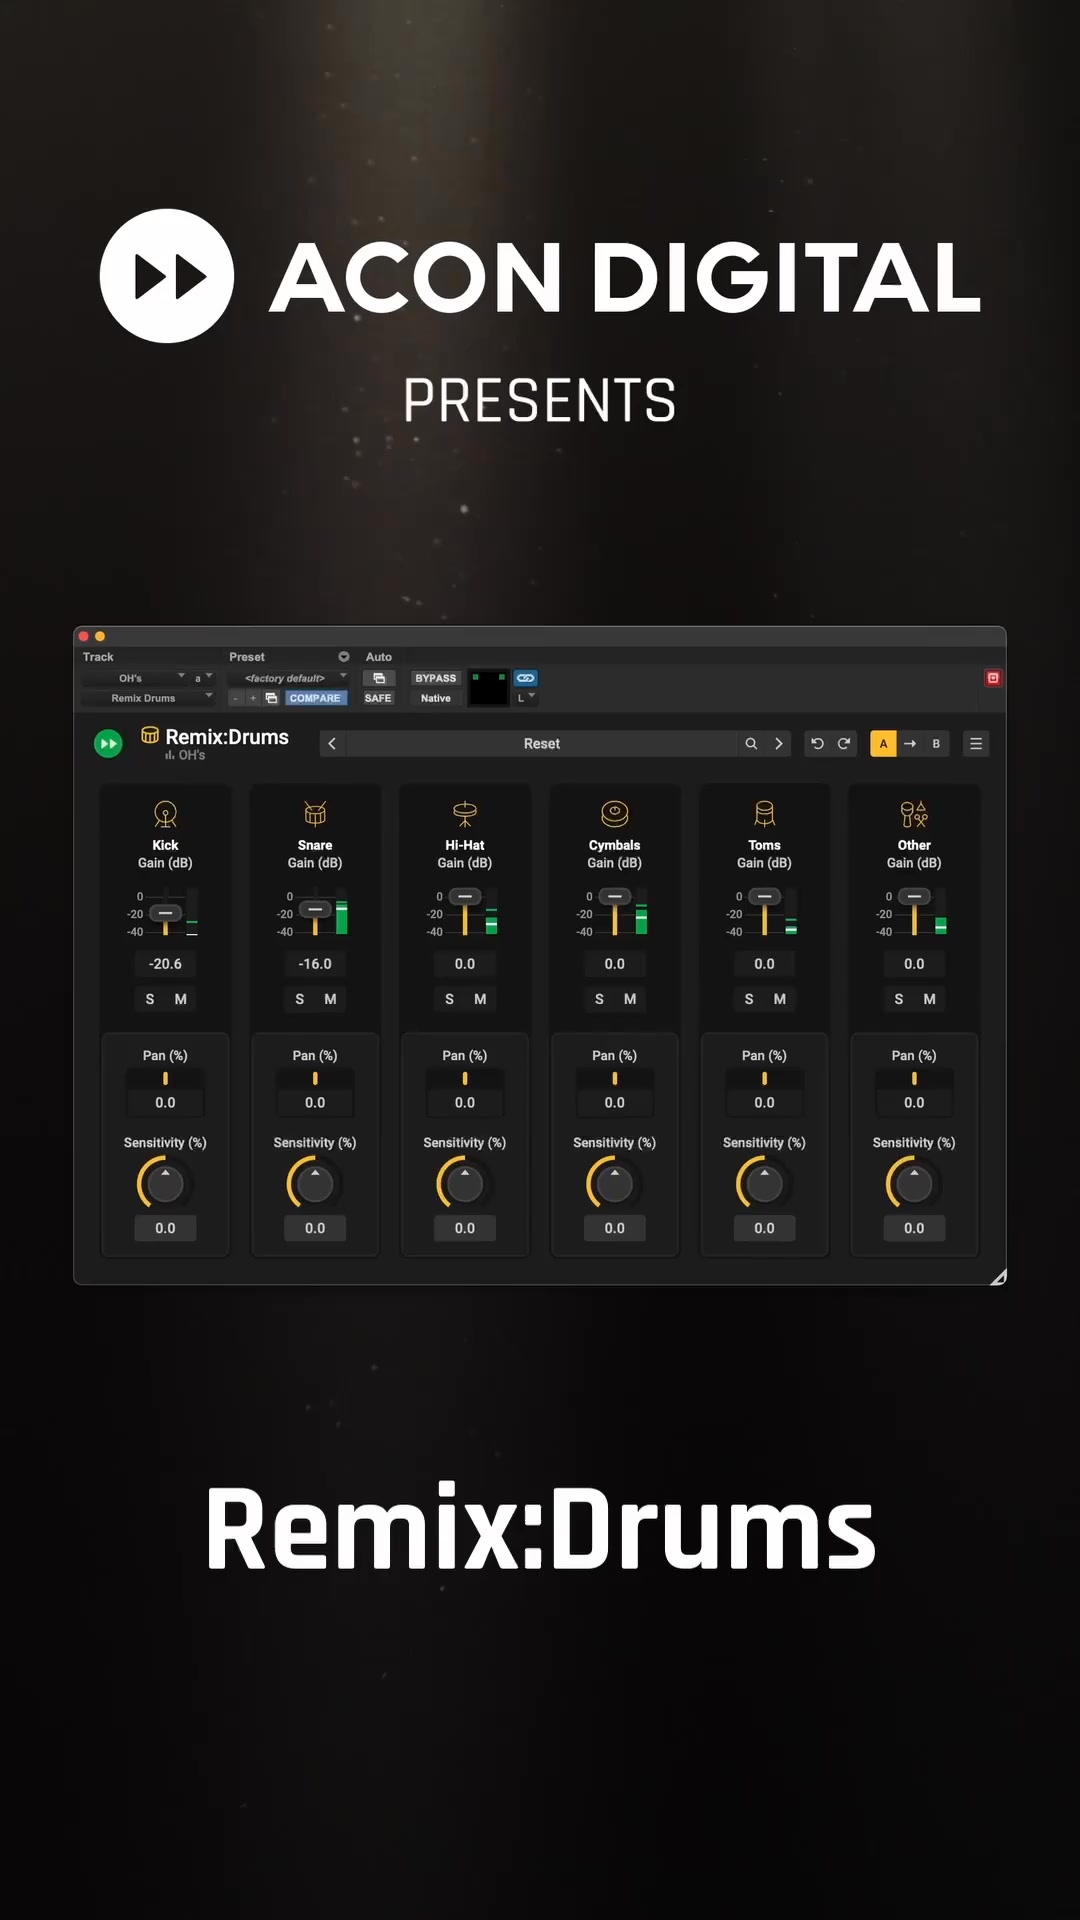Image resolution: width=1080 pixels, height=1920 pixels.
Task: Click the SAFE button
Action: point(378,698)
